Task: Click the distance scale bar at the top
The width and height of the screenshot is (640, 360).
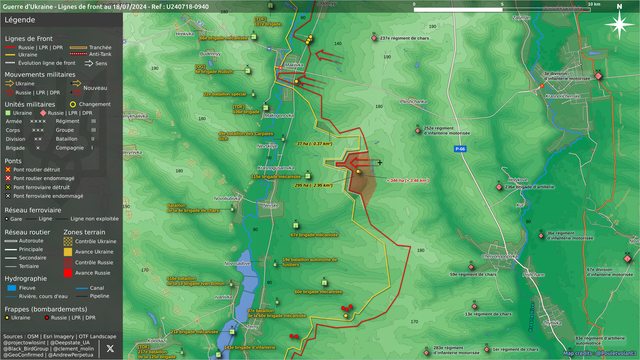Action: (x=502, y=9)
